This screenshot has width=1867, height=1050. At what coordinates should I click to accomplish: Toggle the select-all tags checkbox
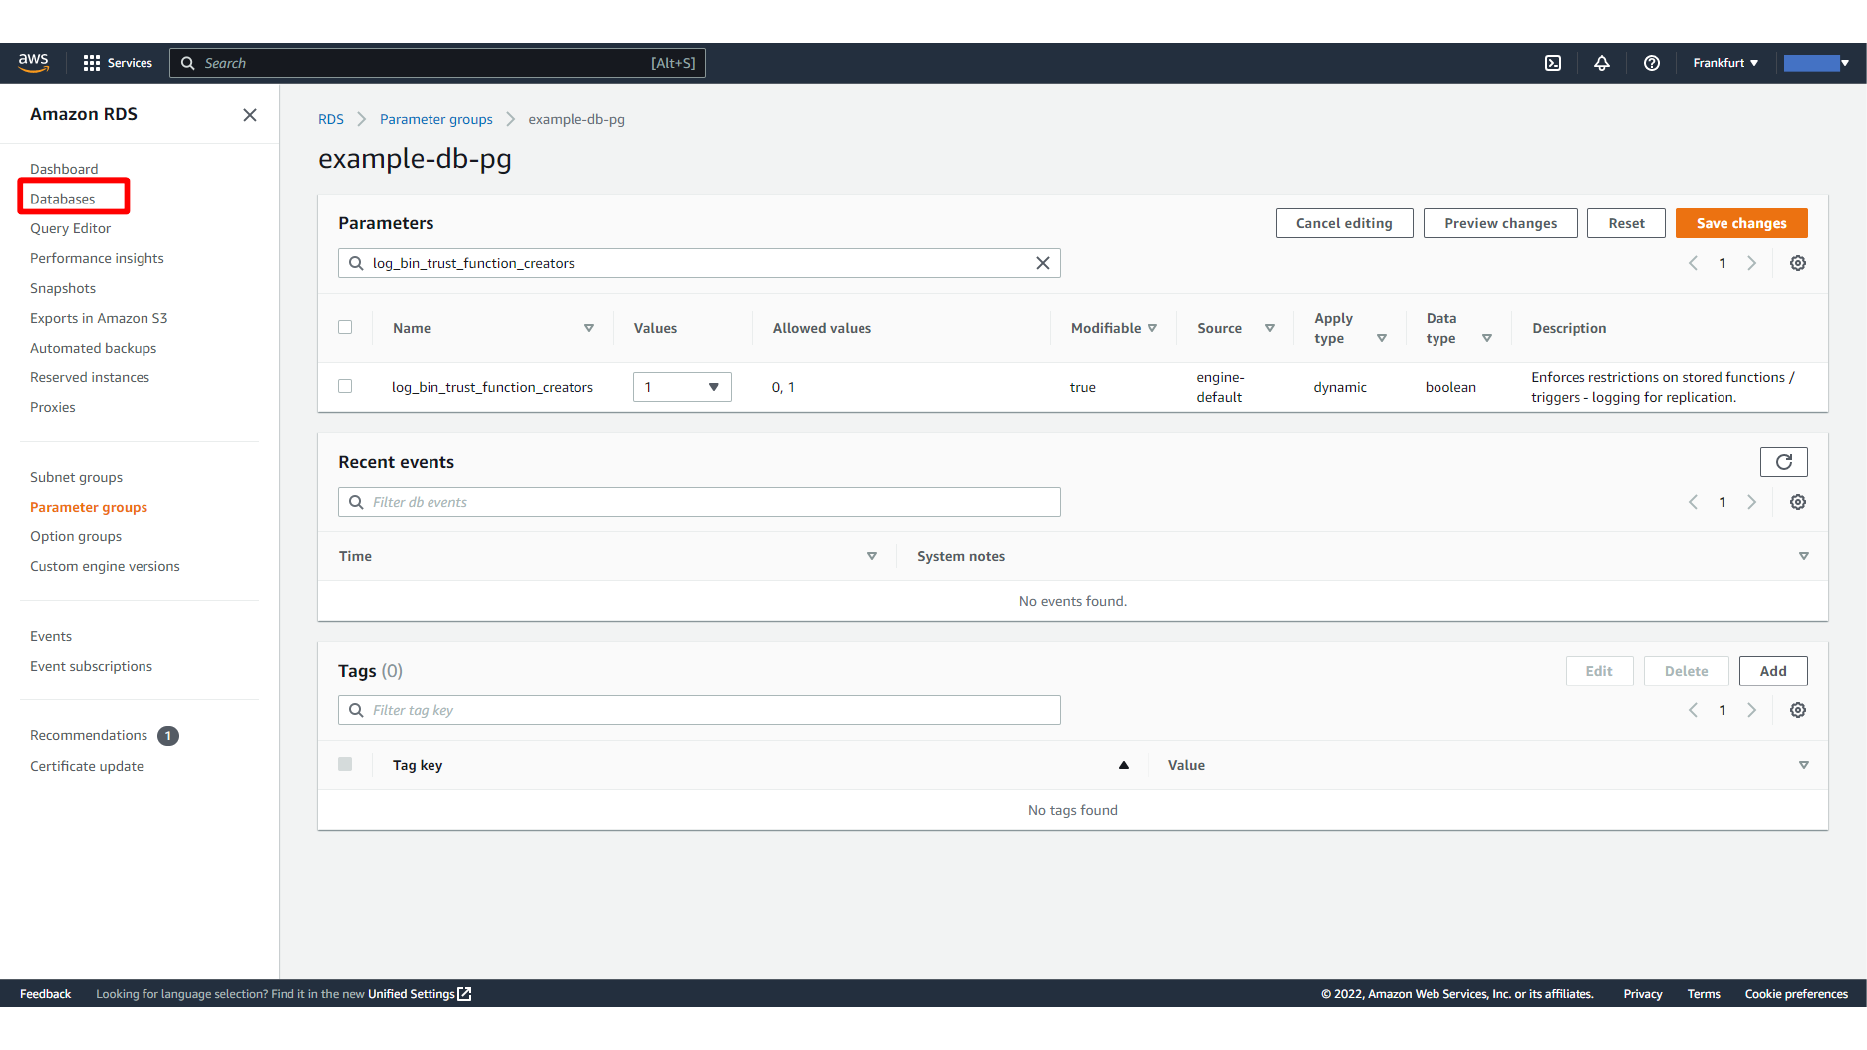(345, 764)
